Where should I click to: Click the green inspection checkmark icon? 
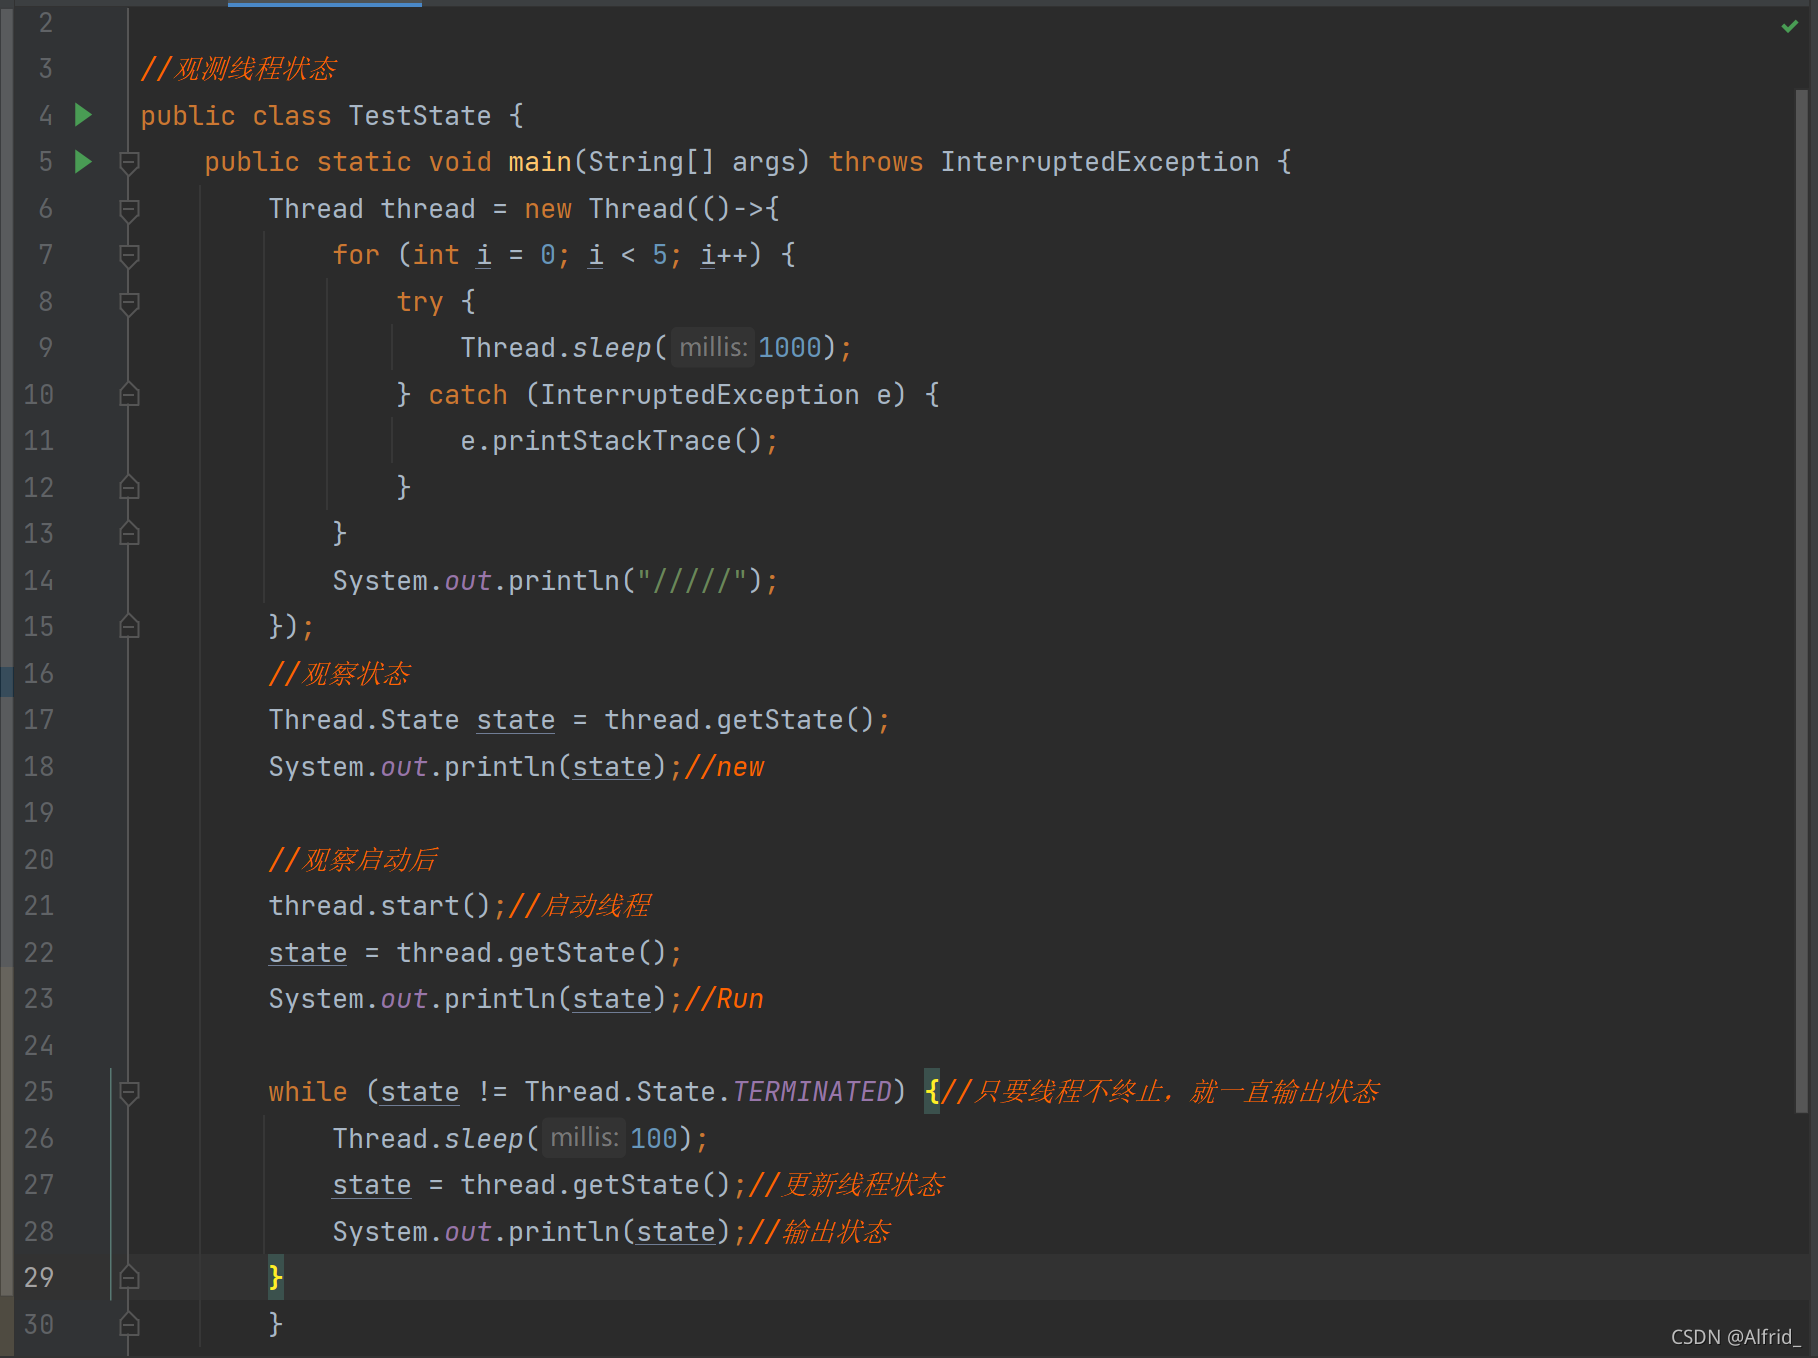coord(1789,26)
